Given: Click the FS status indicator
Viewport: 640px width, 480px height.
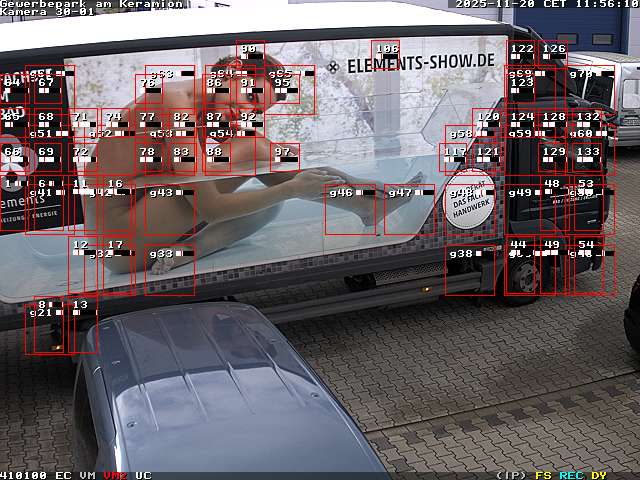Looking at the screenshot, I should tap(543, 475).
